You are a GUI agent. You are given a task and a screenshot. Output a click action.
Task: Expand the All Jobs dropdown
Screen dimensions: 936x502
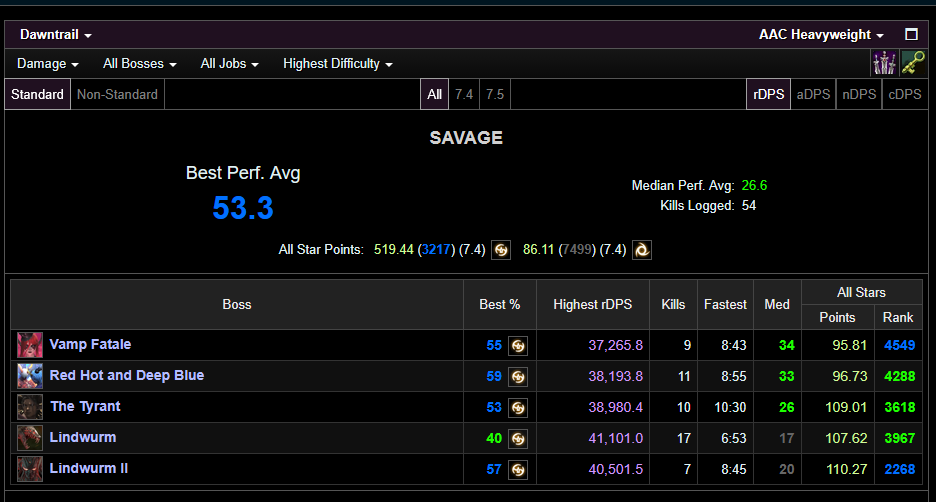pos(229,64)
